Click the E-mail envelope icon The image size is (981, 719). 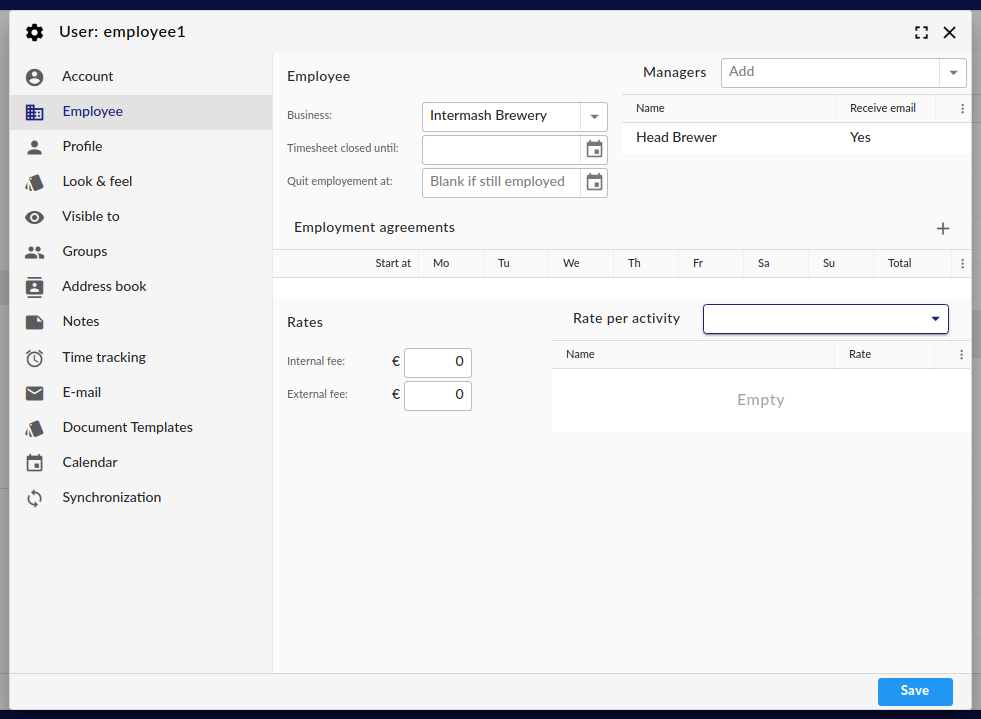coord(34,393)
